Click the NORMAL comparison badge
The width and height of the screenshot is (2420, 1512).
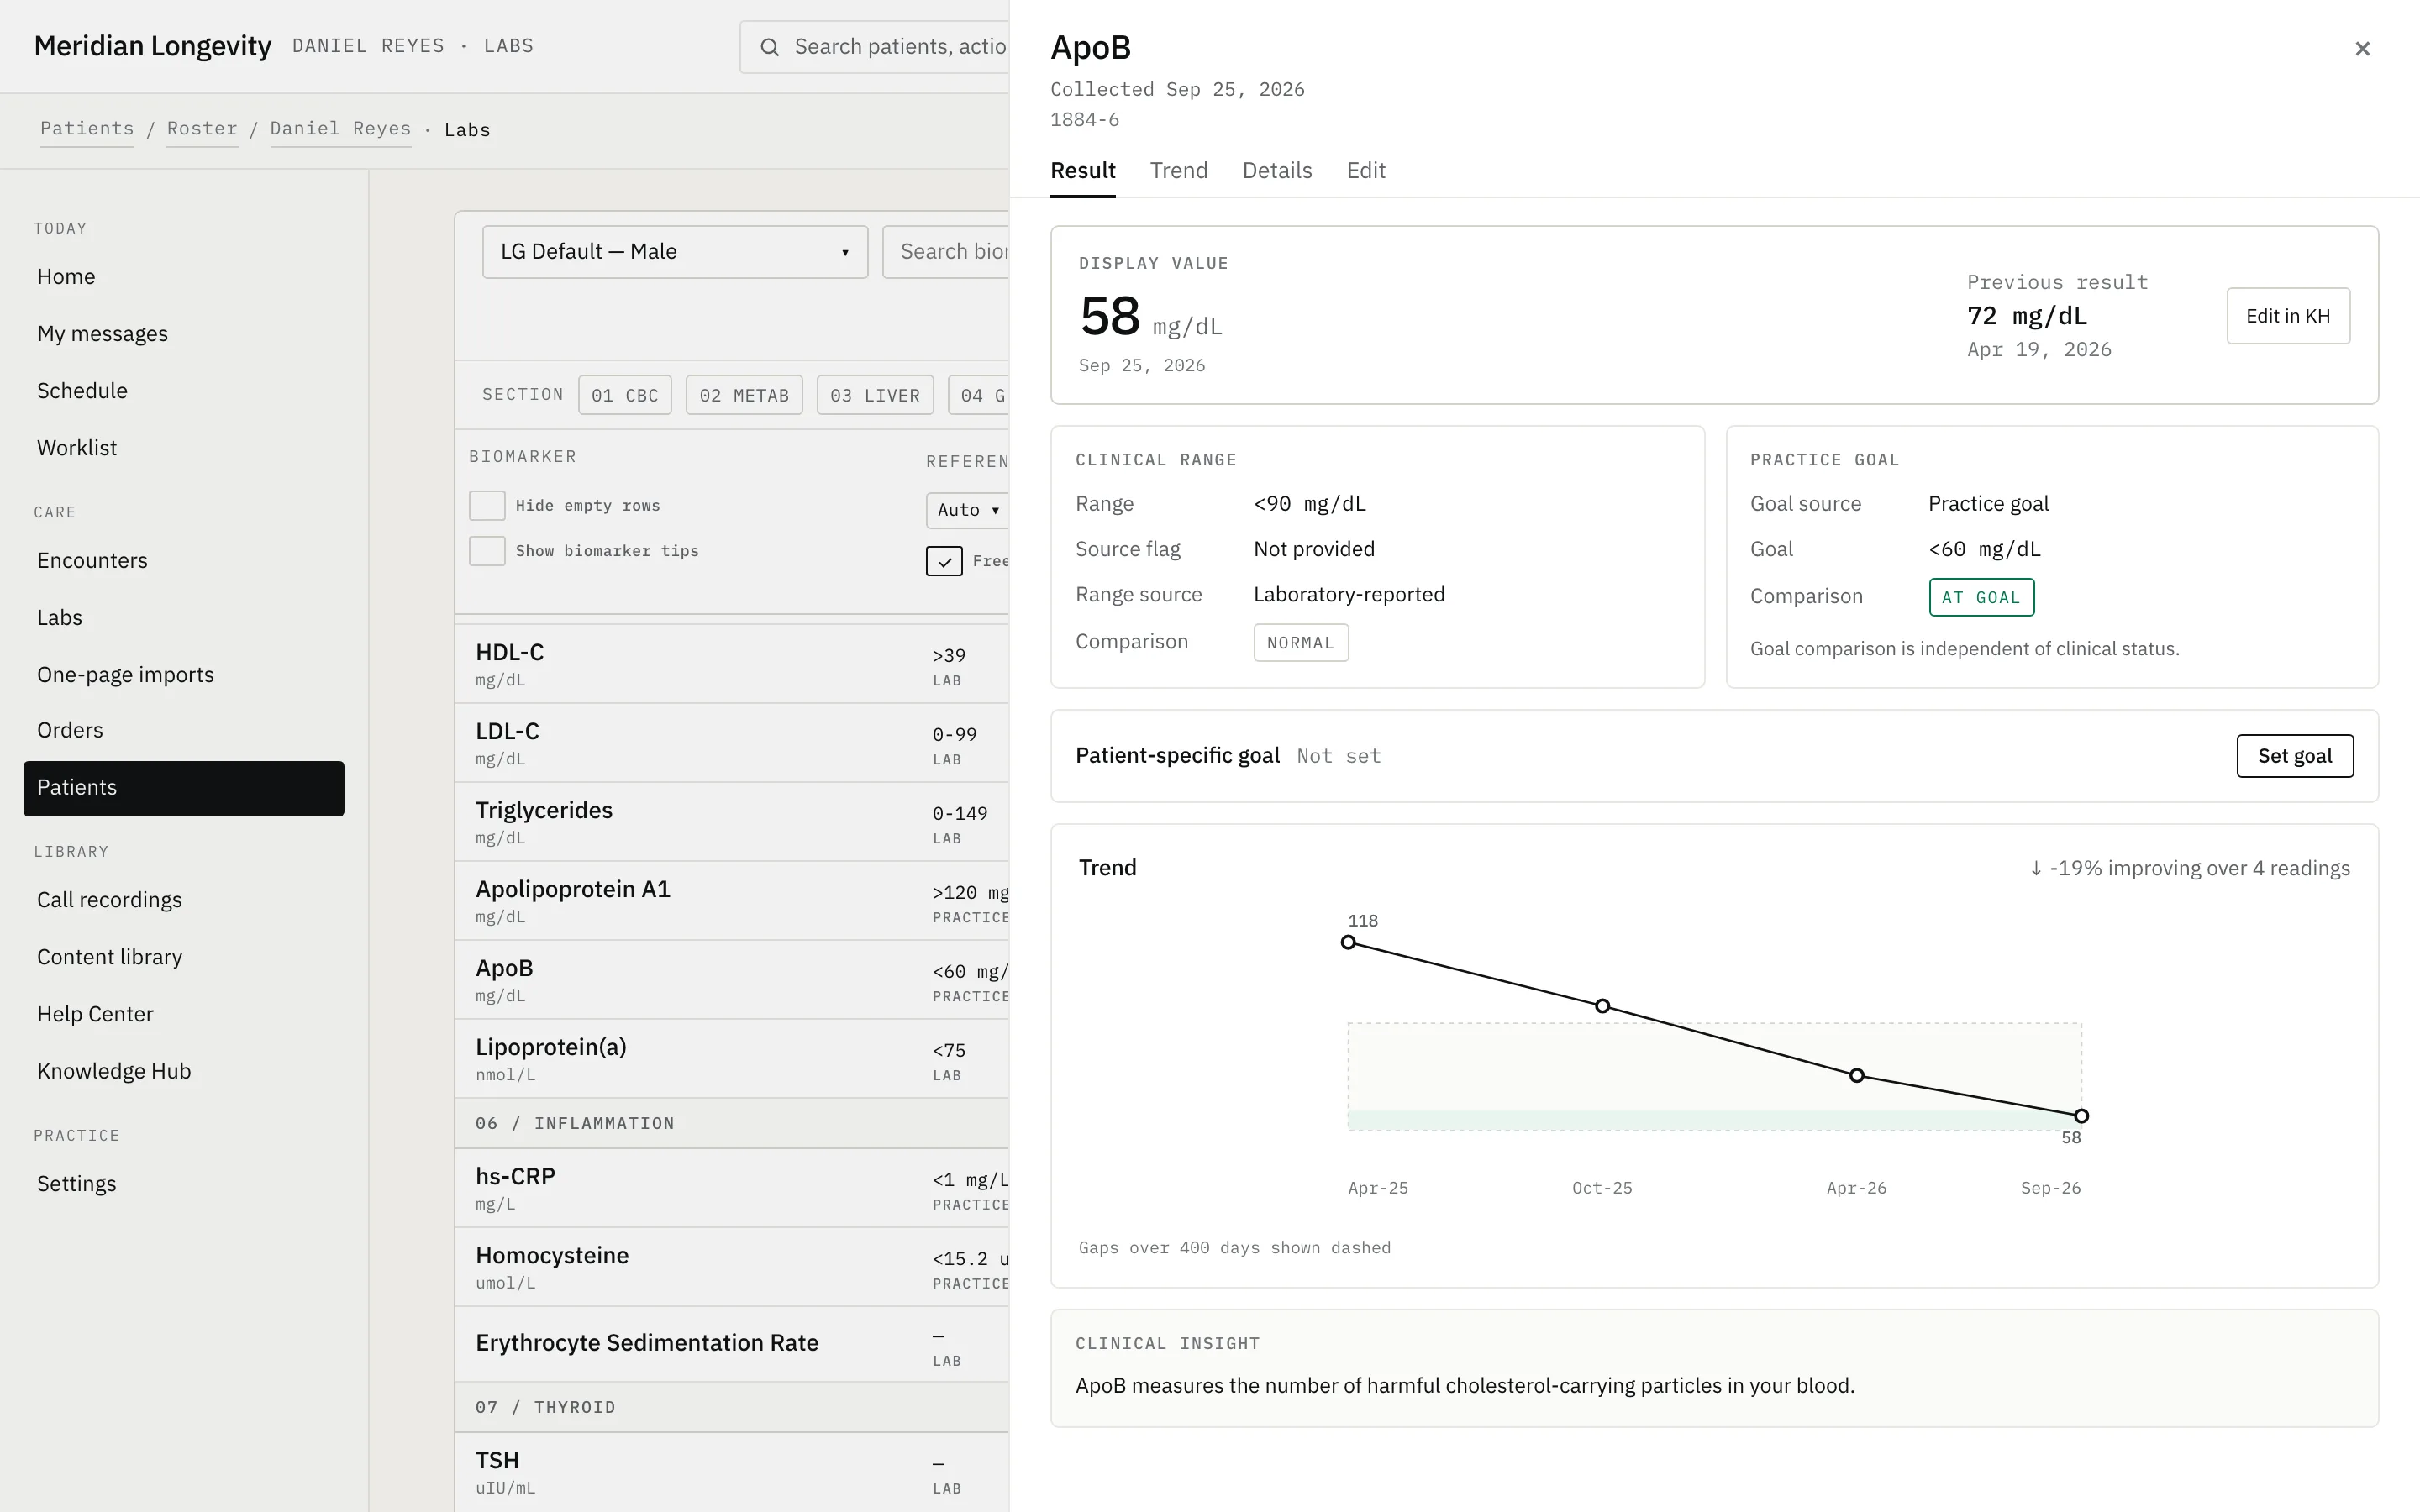(1300, 643)
